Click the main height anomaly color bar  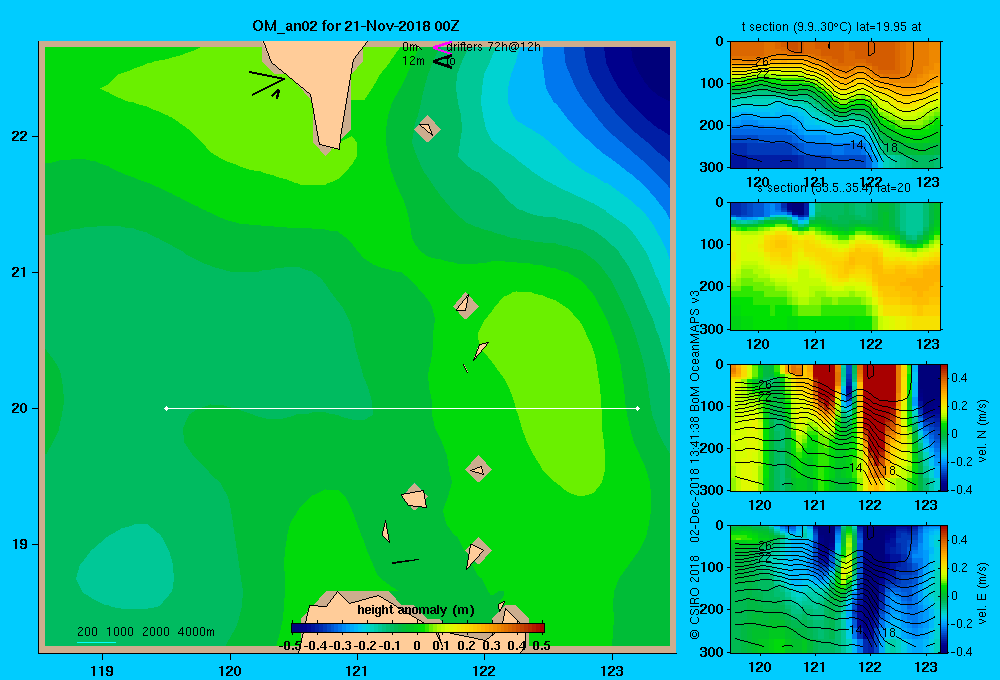418,628
